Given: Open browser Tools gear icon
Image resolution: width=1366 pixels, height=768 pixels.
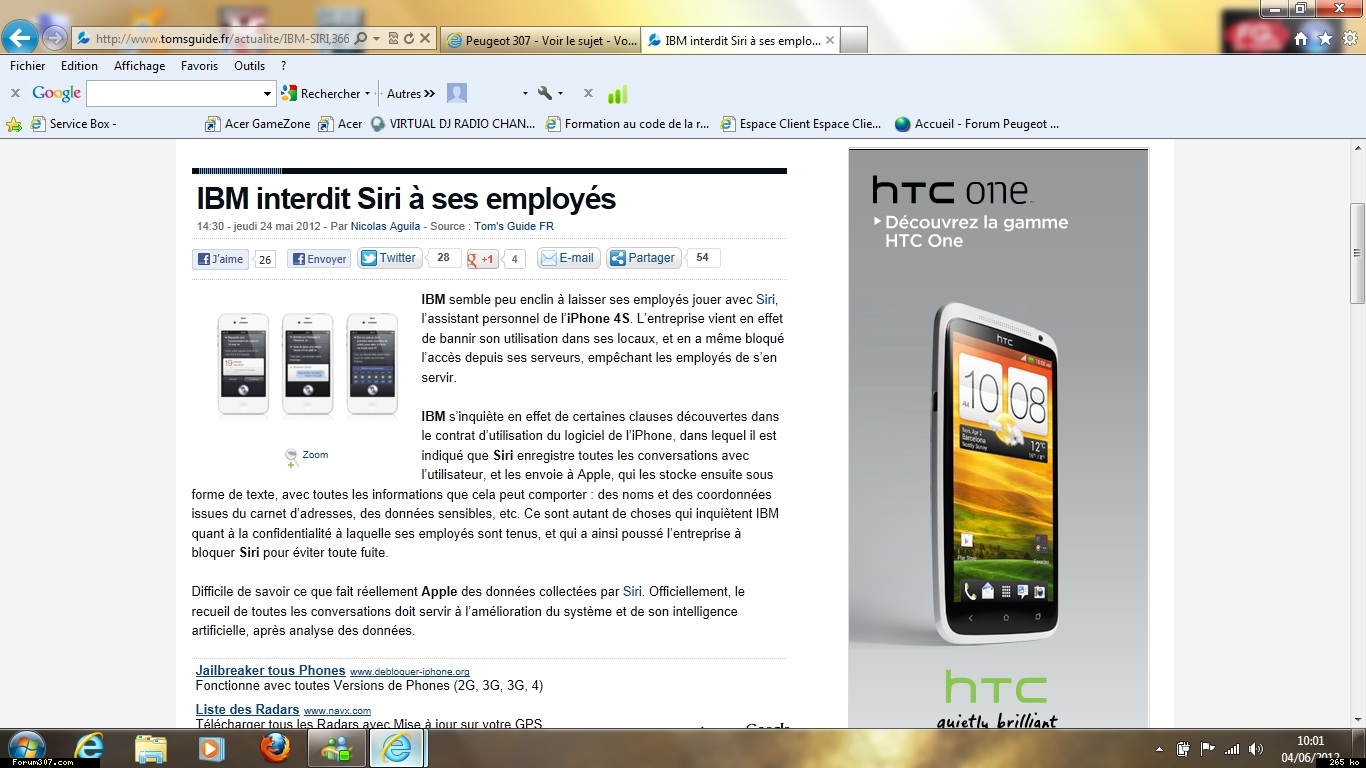Looking at the screenshot, I should [x=1350, y=39].
